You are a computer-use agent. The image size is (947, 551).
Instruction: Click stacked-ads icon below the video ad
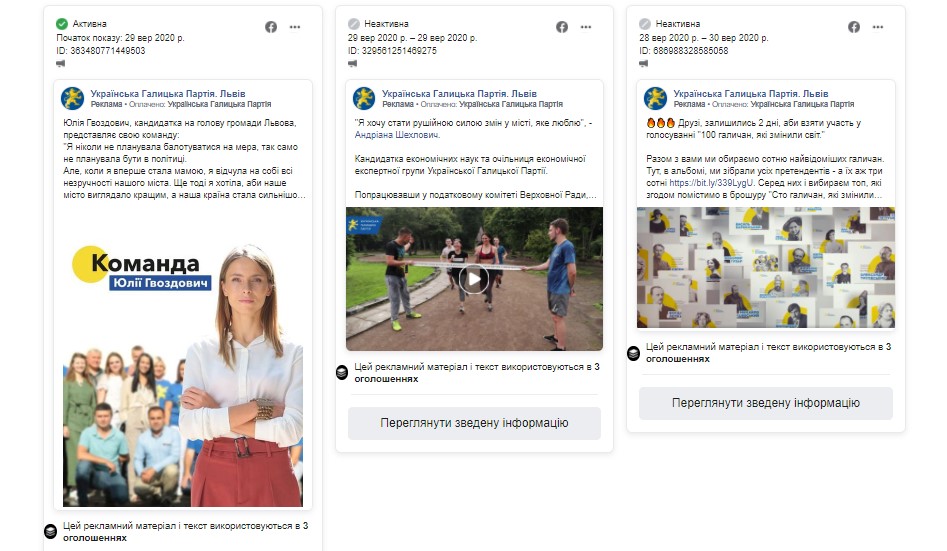click(x=342, y=373)
